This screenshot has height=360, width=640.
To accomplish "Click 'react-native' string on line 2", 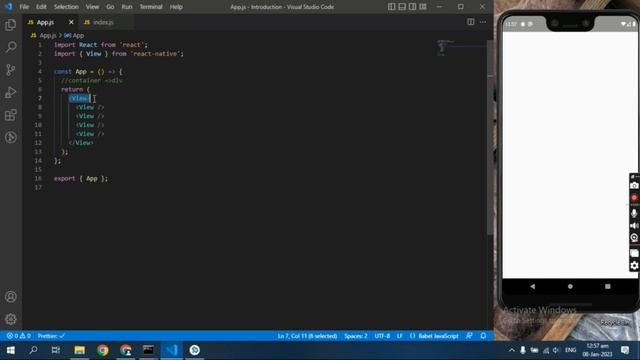I will tap(155, 53).
